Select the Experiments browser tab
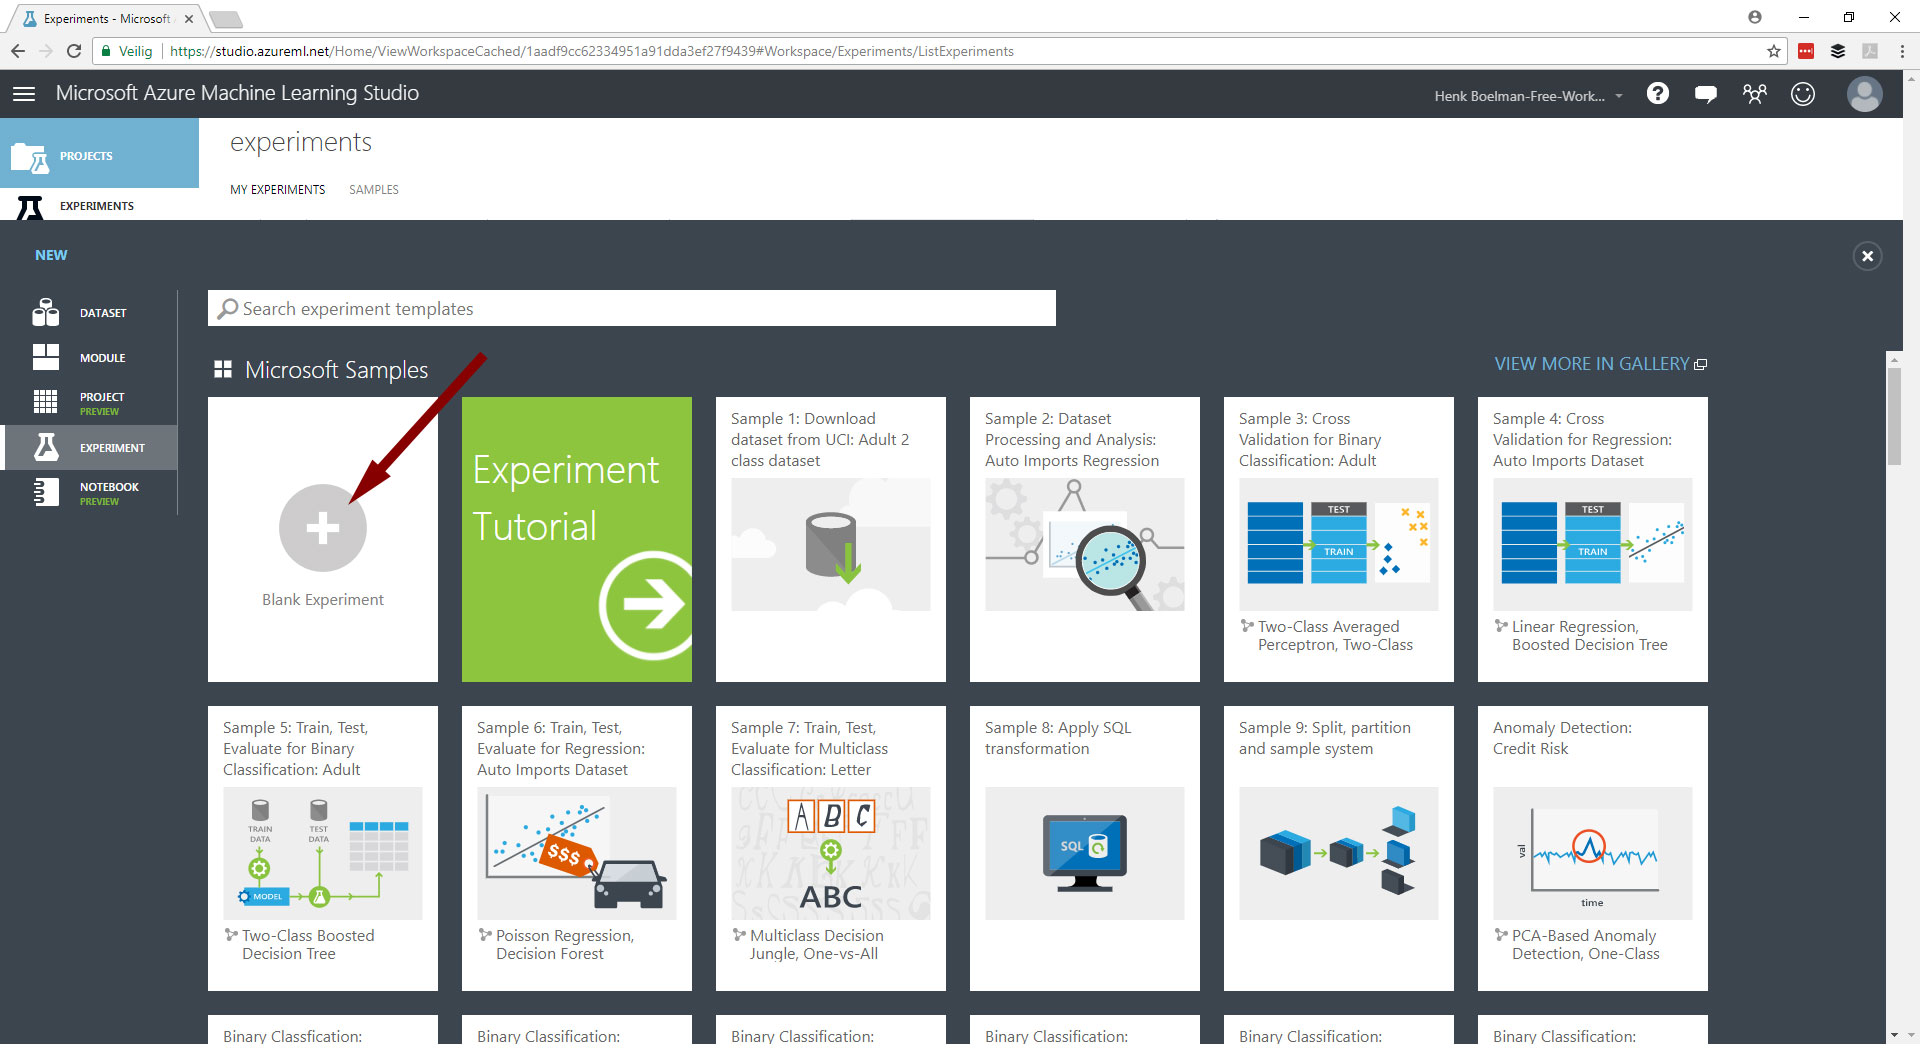The height and width of the screenshot is (1048, 1920). click(106, 19)
